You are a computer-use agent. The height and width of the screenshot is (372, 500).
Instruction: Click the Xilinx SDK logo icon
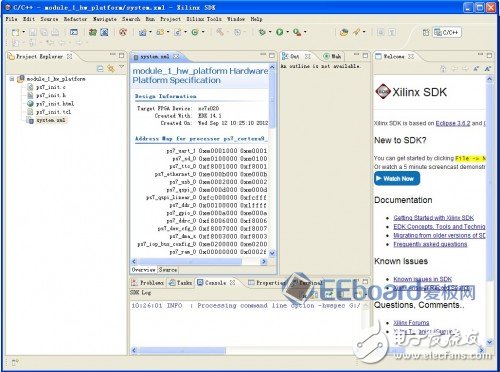[383, 91]
